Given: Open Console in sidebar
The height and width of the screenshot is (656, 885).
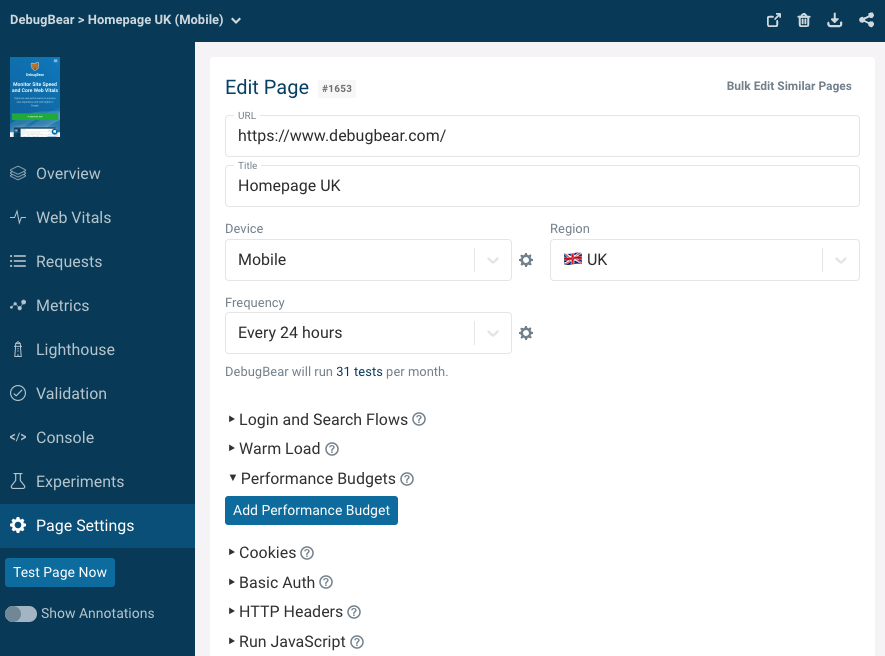Looking at the screenshot, I should pos(97,438).
